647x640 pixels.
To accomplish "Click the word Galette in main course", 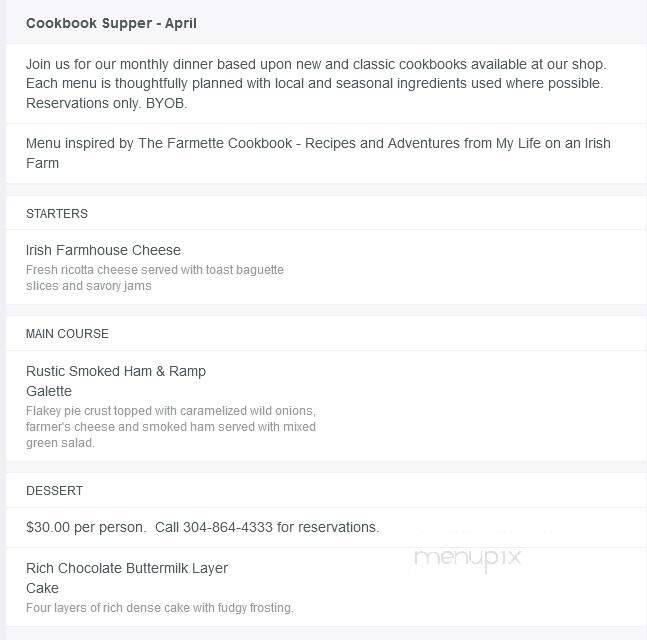I will point(49,391).
